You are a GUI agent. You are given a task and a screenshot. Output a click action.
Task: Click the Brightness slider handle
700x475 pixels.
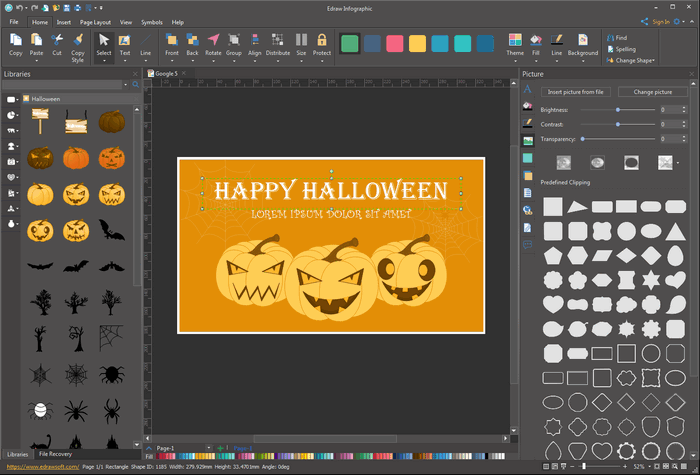coord(618,109)
